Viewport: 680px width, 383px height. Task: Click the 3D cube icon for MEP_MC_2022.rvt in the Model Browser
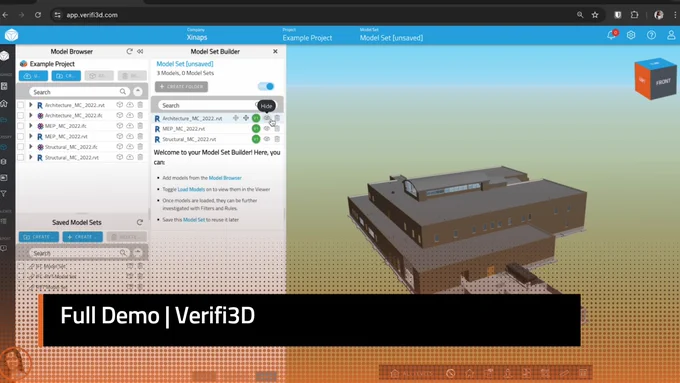(120, 136)
